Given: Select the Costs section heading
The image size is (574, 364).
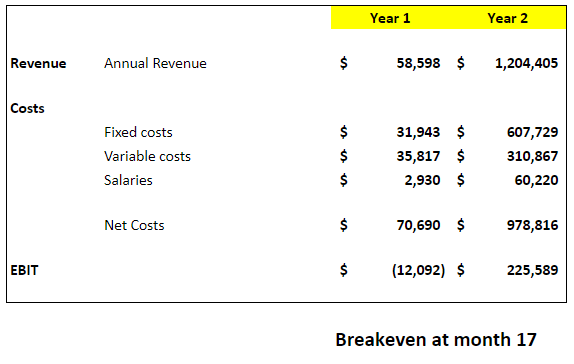Looking at the screenshot, I should click(27, 108).
